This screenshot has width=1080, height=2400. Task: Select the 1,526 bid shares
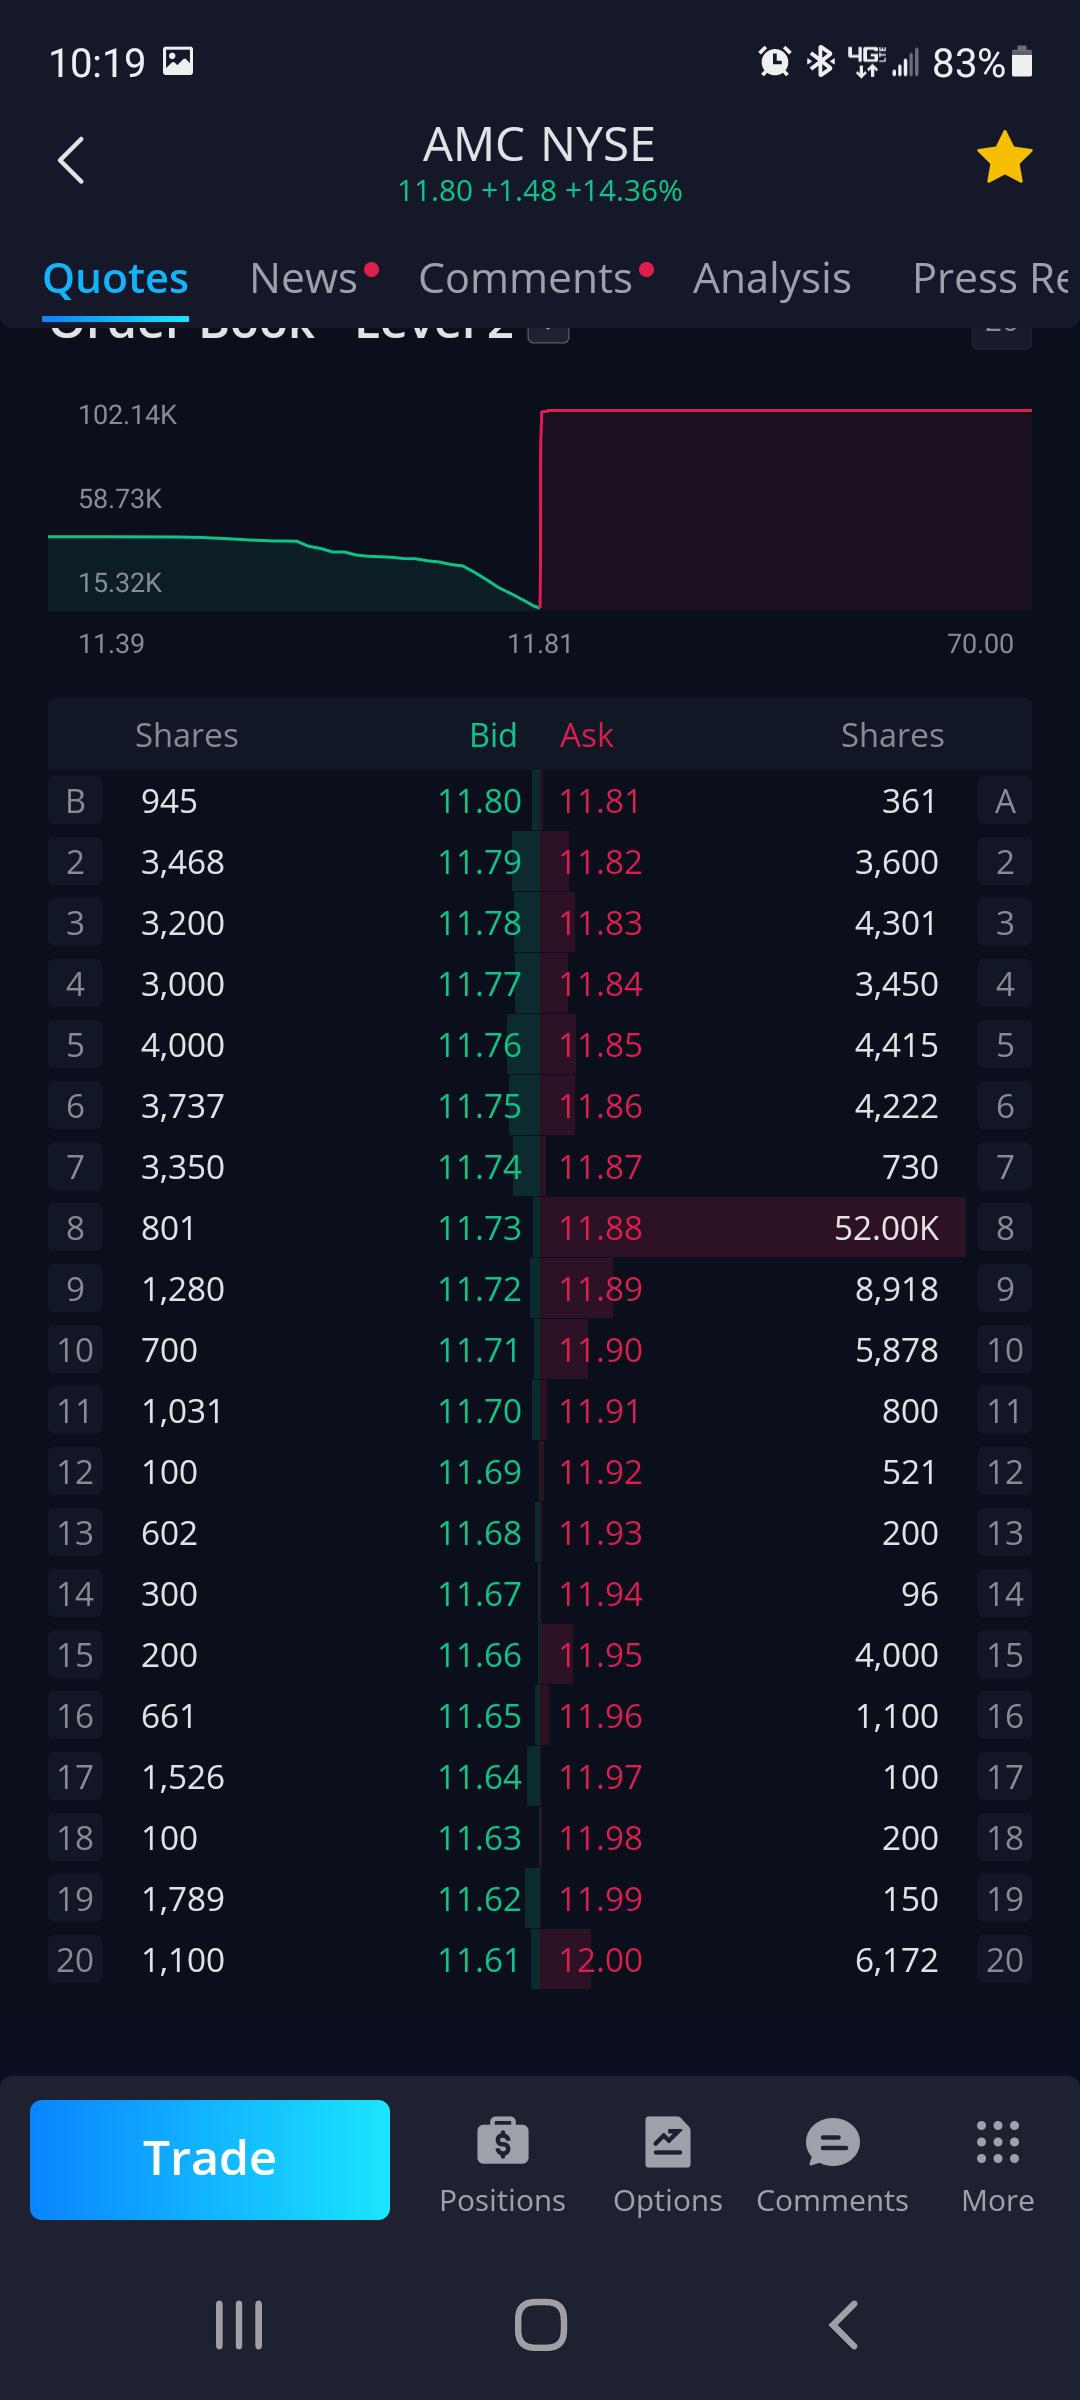click(x=183, y=1777)
